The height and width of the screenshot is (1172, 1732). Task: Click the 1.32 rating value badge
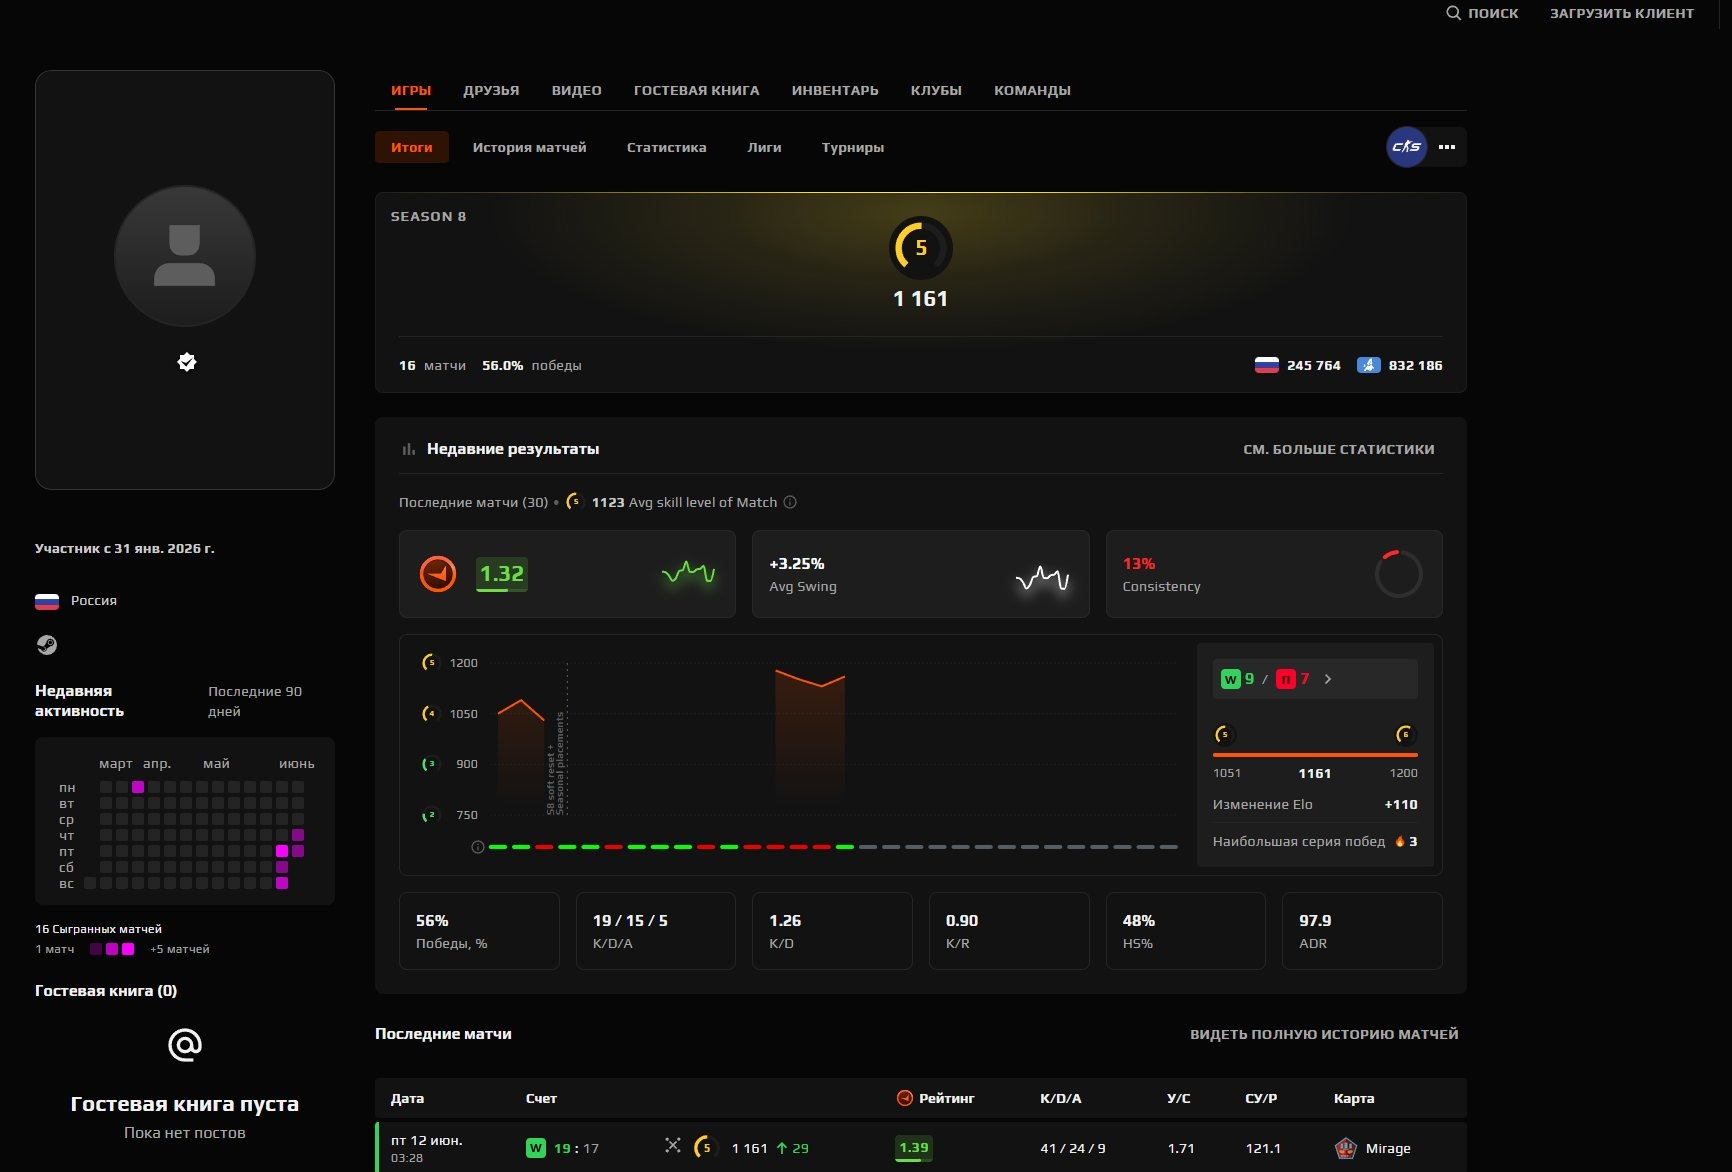pos(502,574)
